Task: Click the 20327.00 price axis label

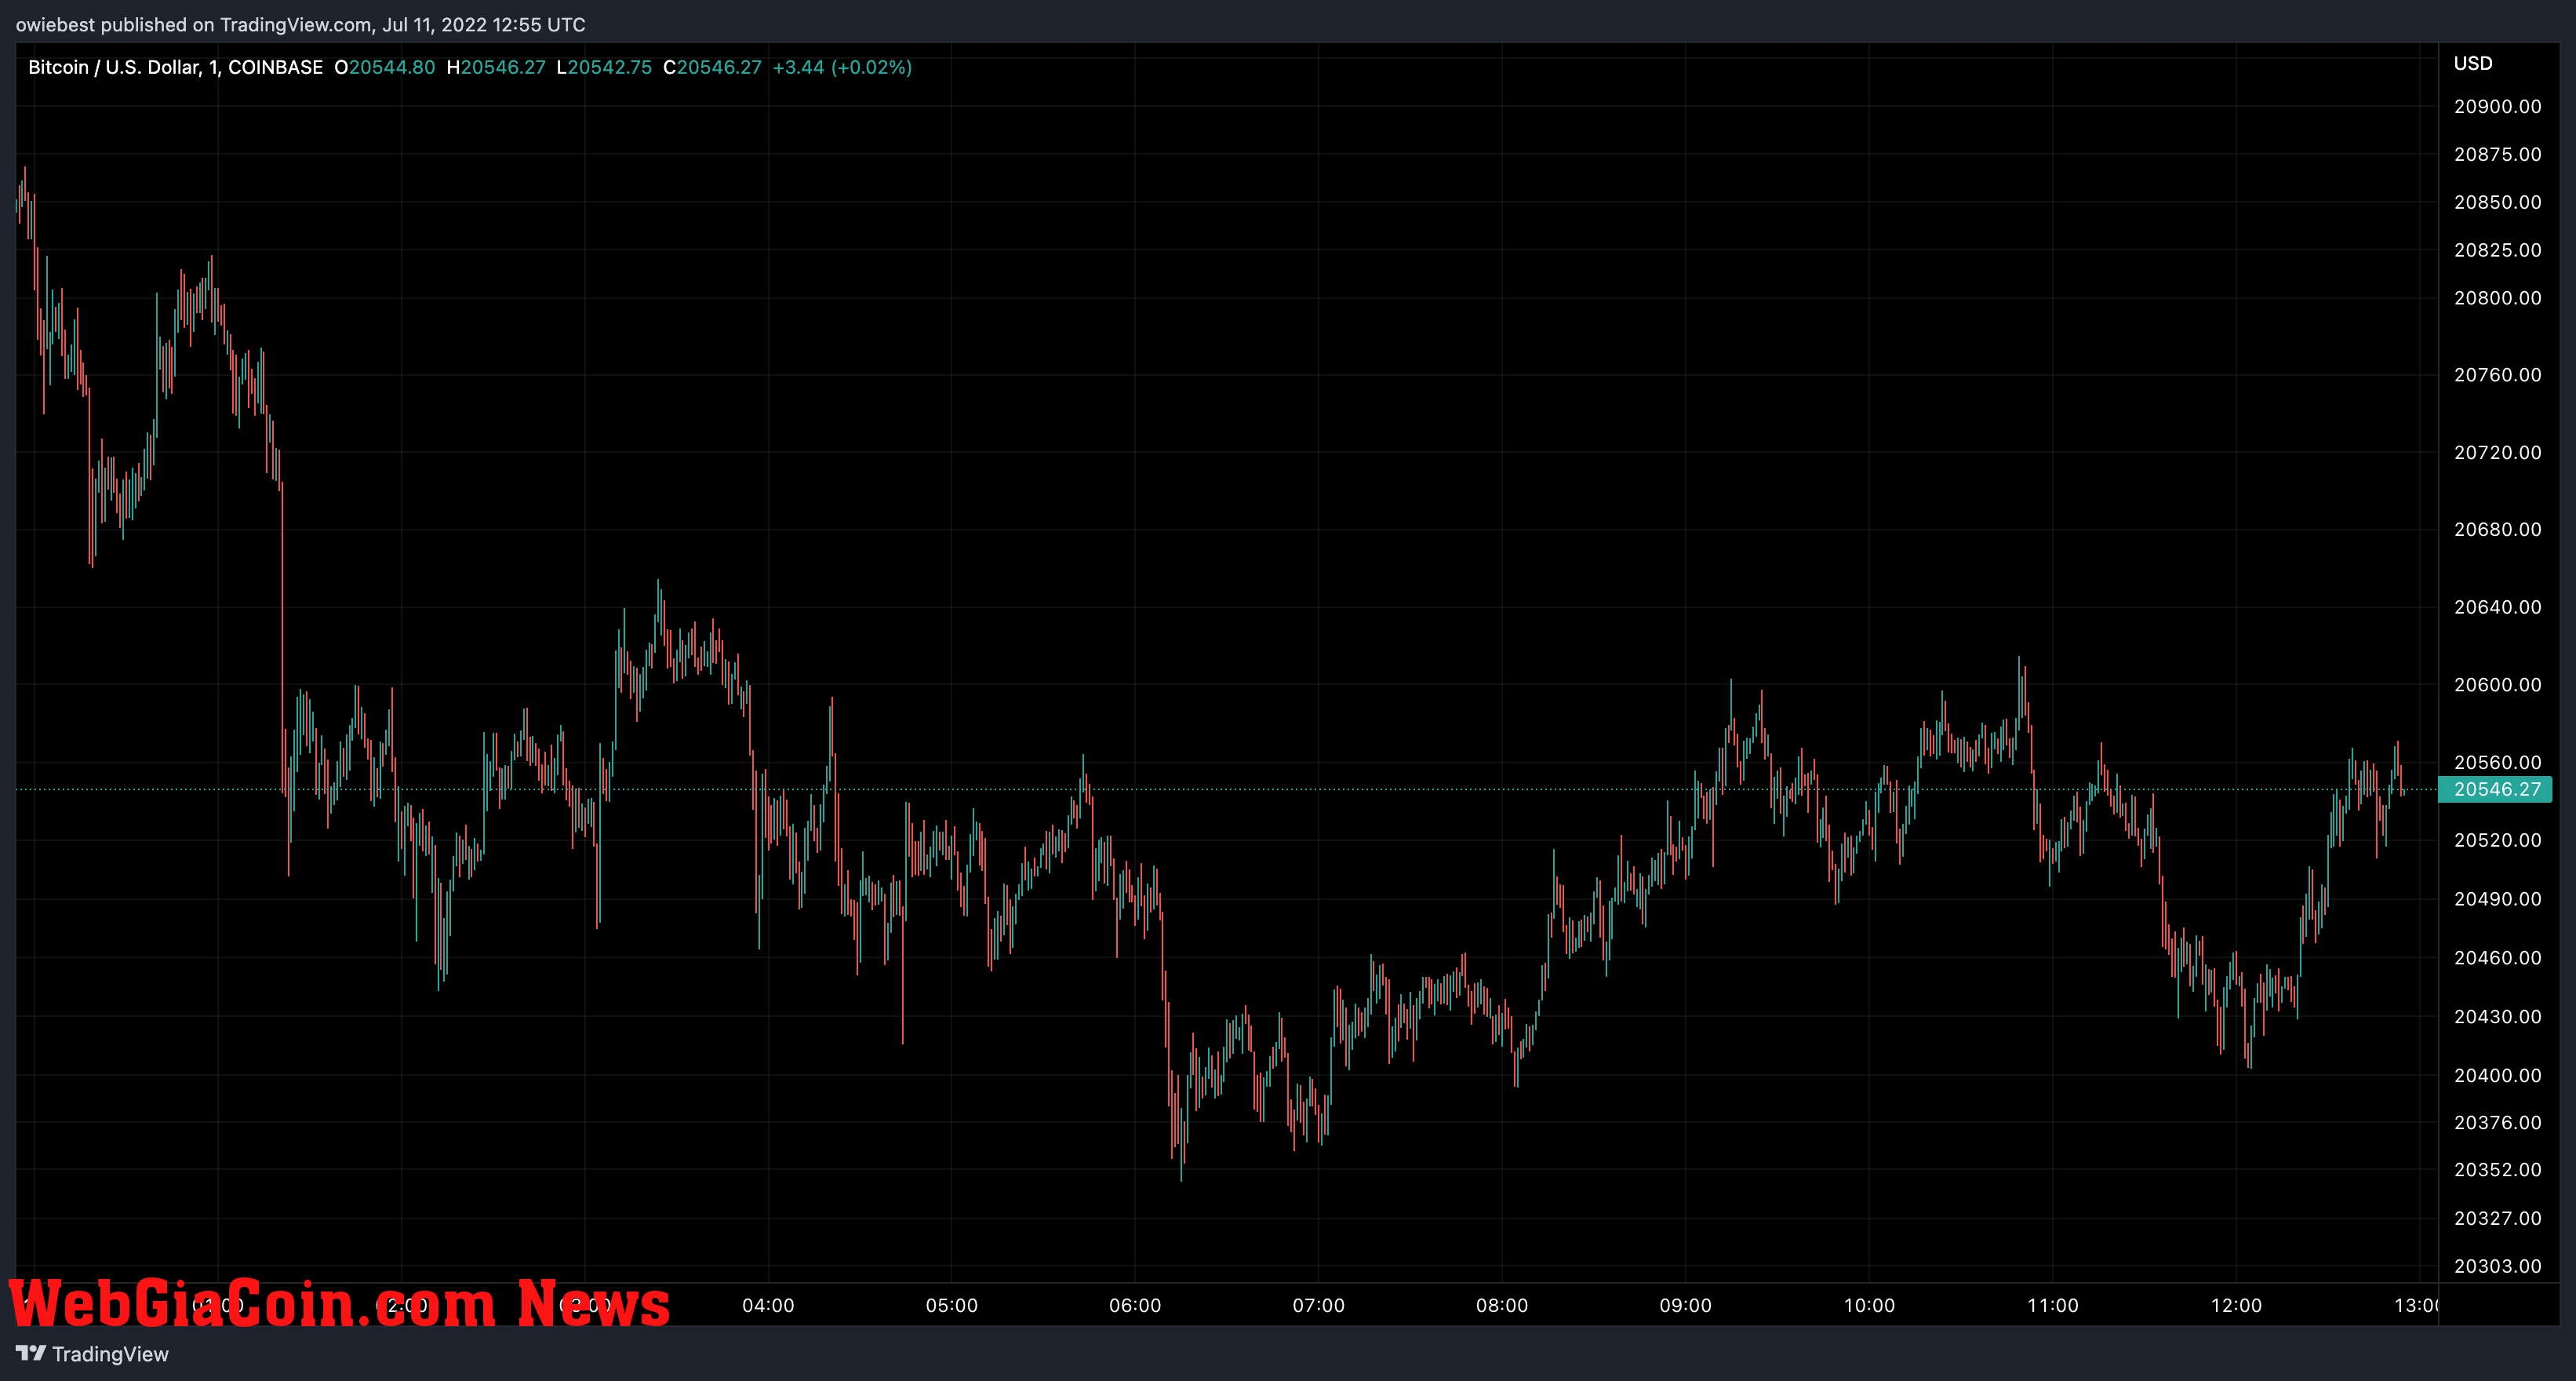Action: (2497, 1218)
